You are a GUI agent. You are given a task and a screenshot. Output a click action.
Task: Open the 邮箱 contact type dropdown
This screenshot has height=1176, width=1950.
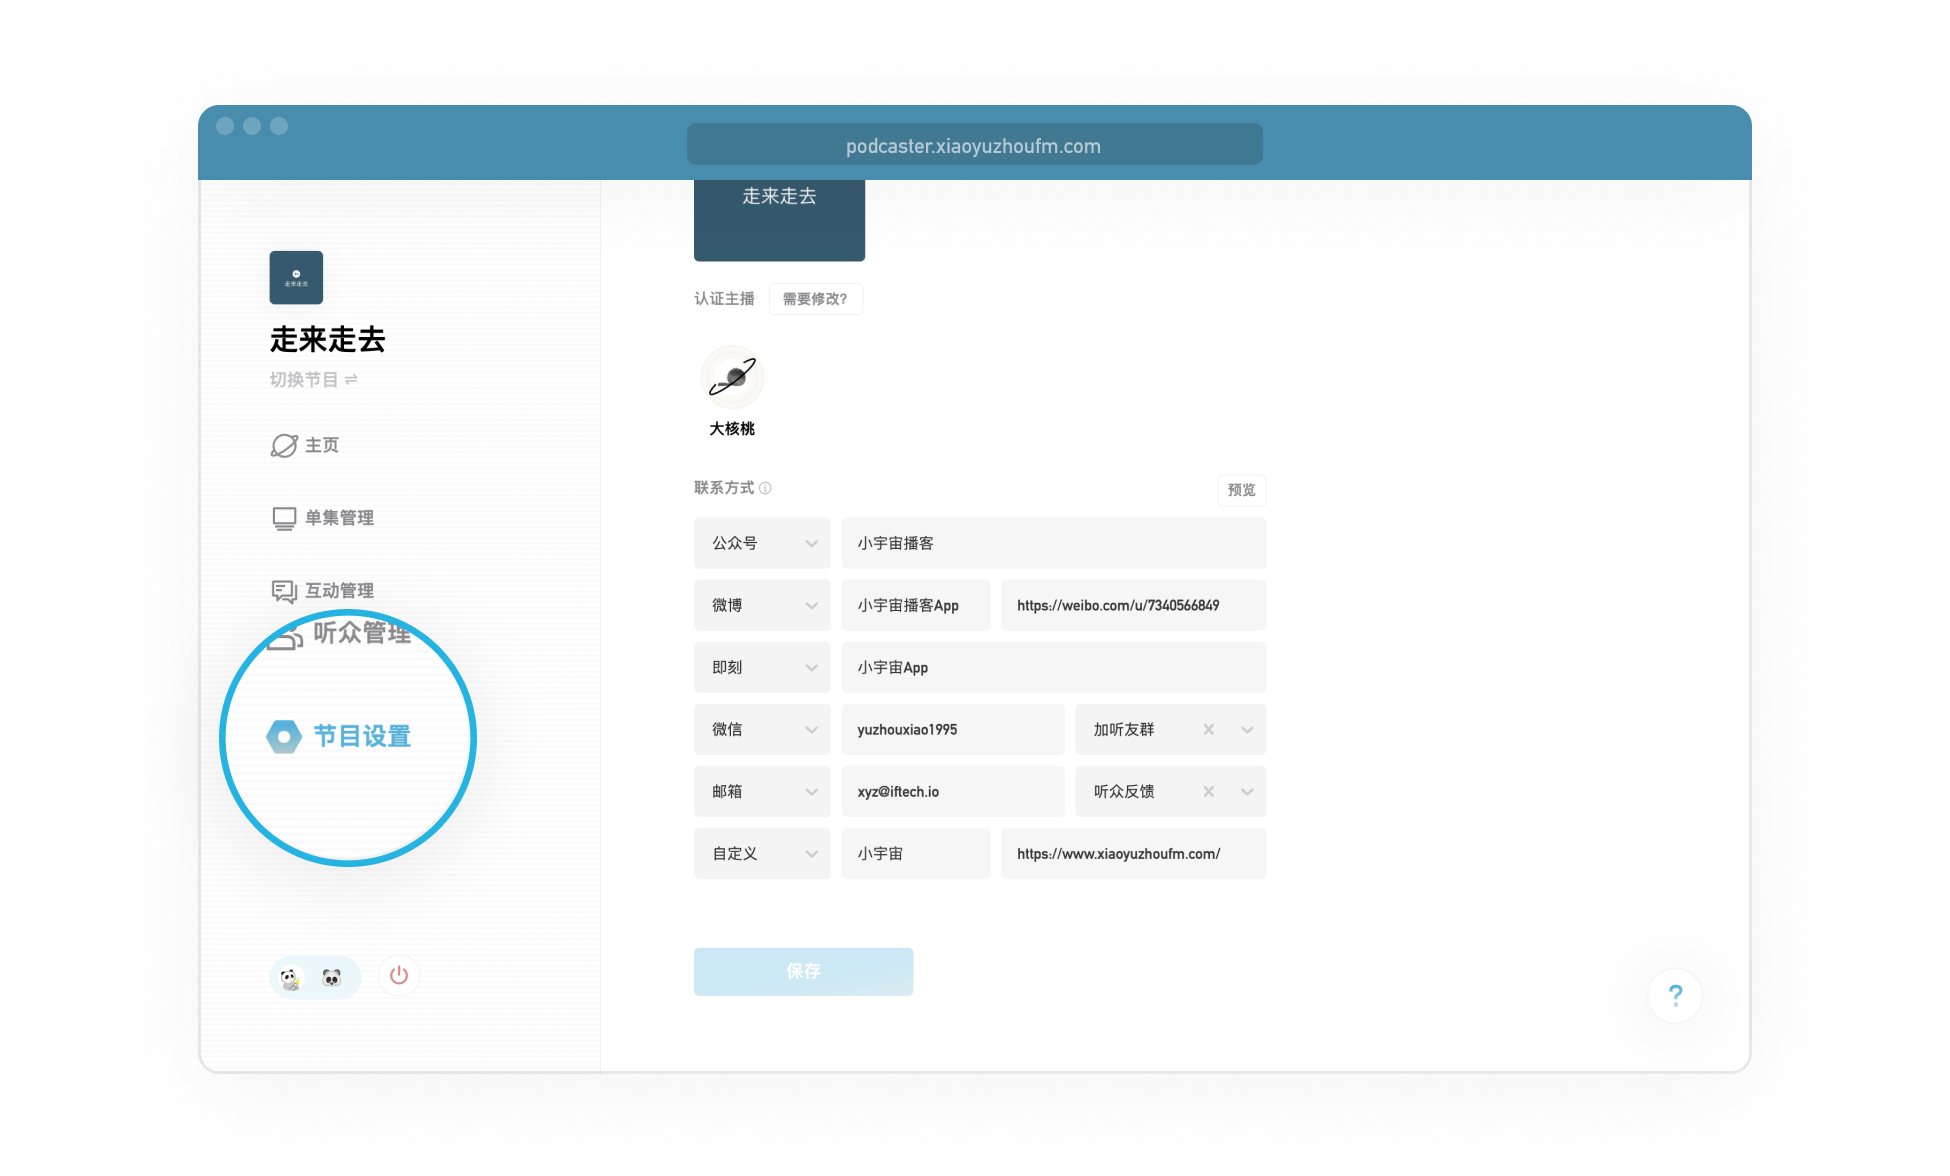point(762,791)
